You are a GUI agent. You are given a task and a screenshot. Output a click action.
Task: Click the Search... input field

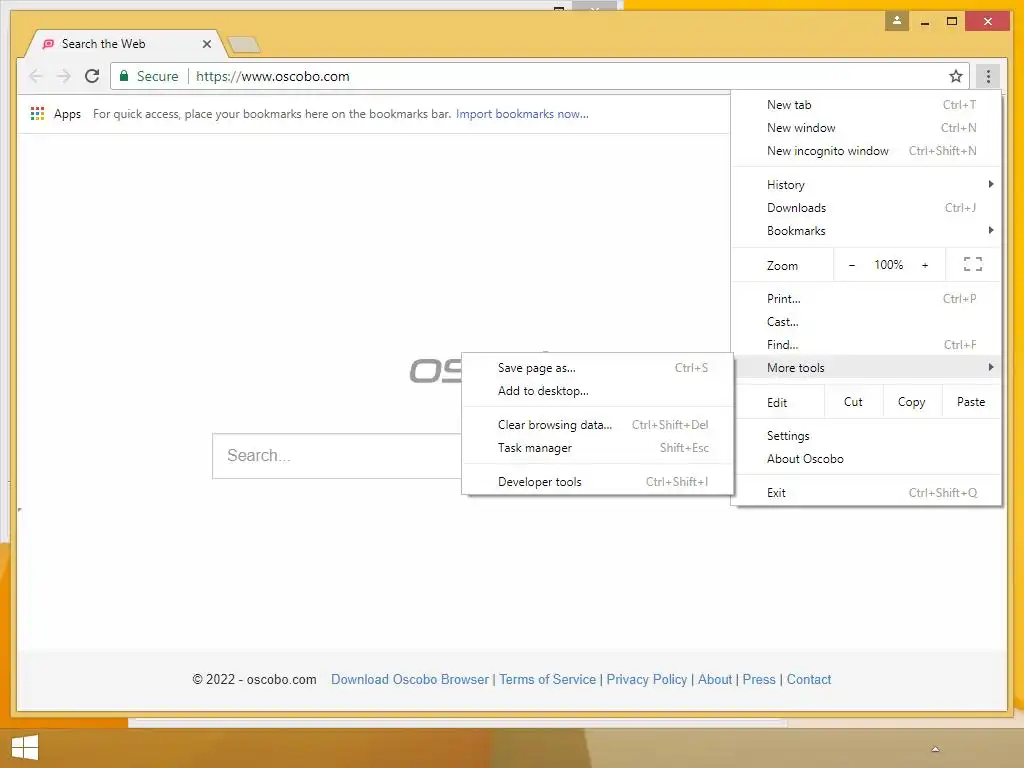(x=337, y=456)
